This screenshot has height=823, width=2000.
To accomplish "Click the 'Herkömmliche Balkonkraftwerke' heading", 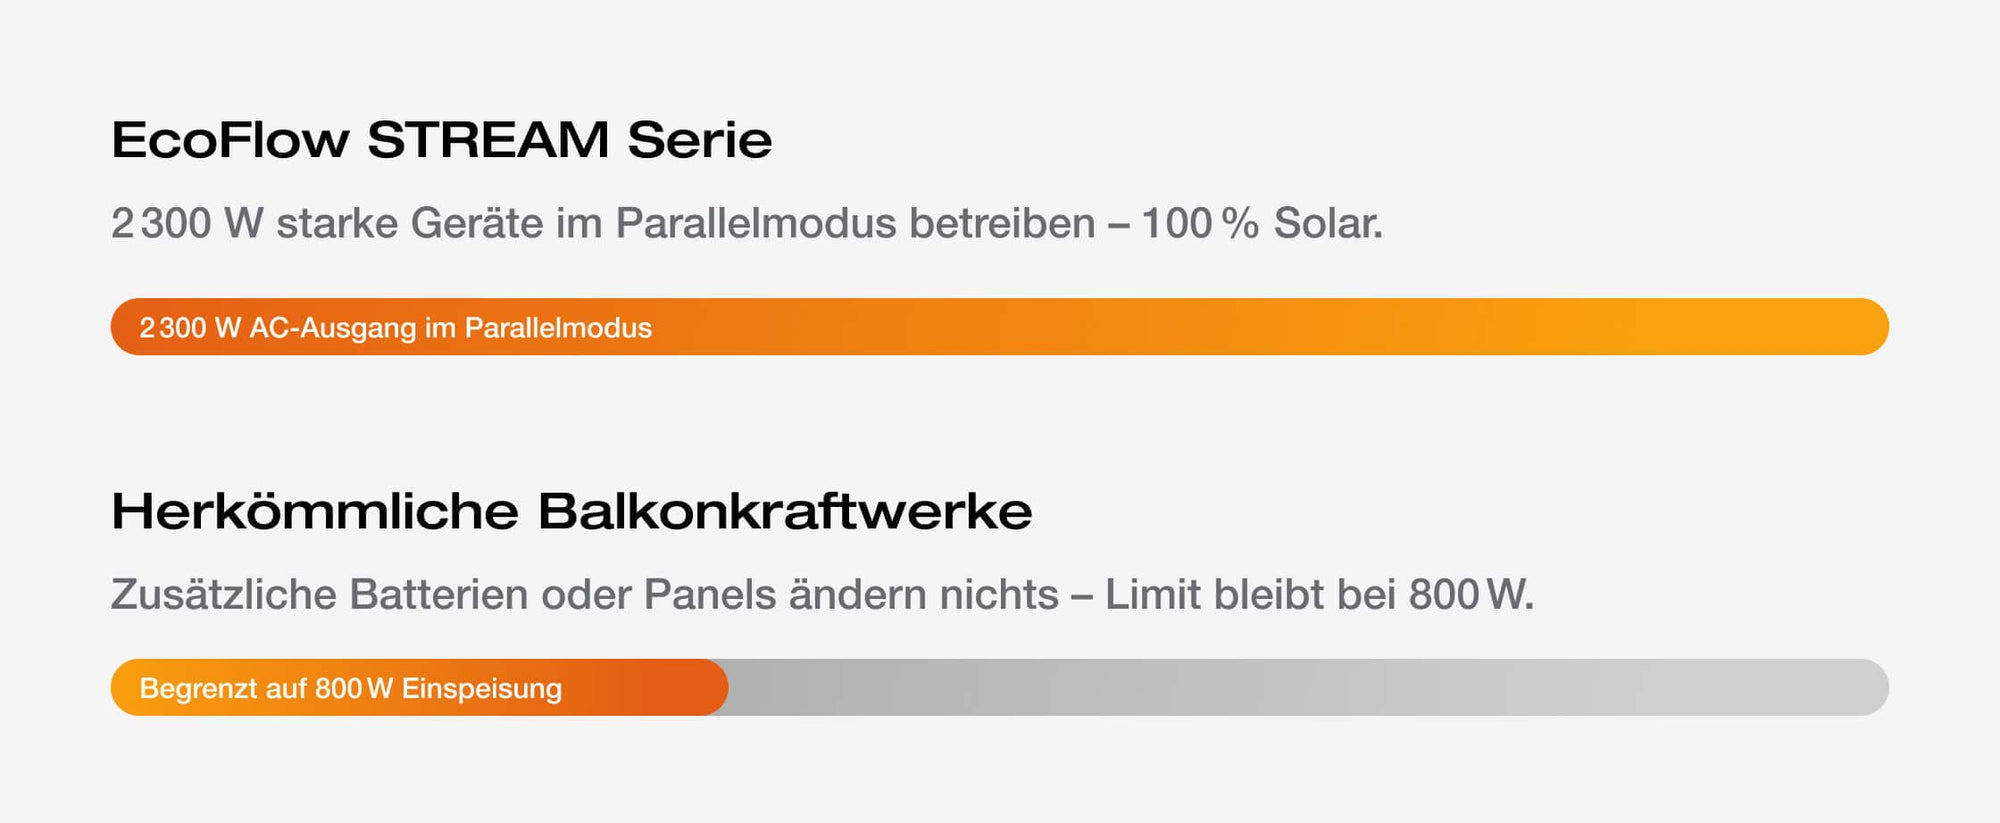I will coord(571,511).
